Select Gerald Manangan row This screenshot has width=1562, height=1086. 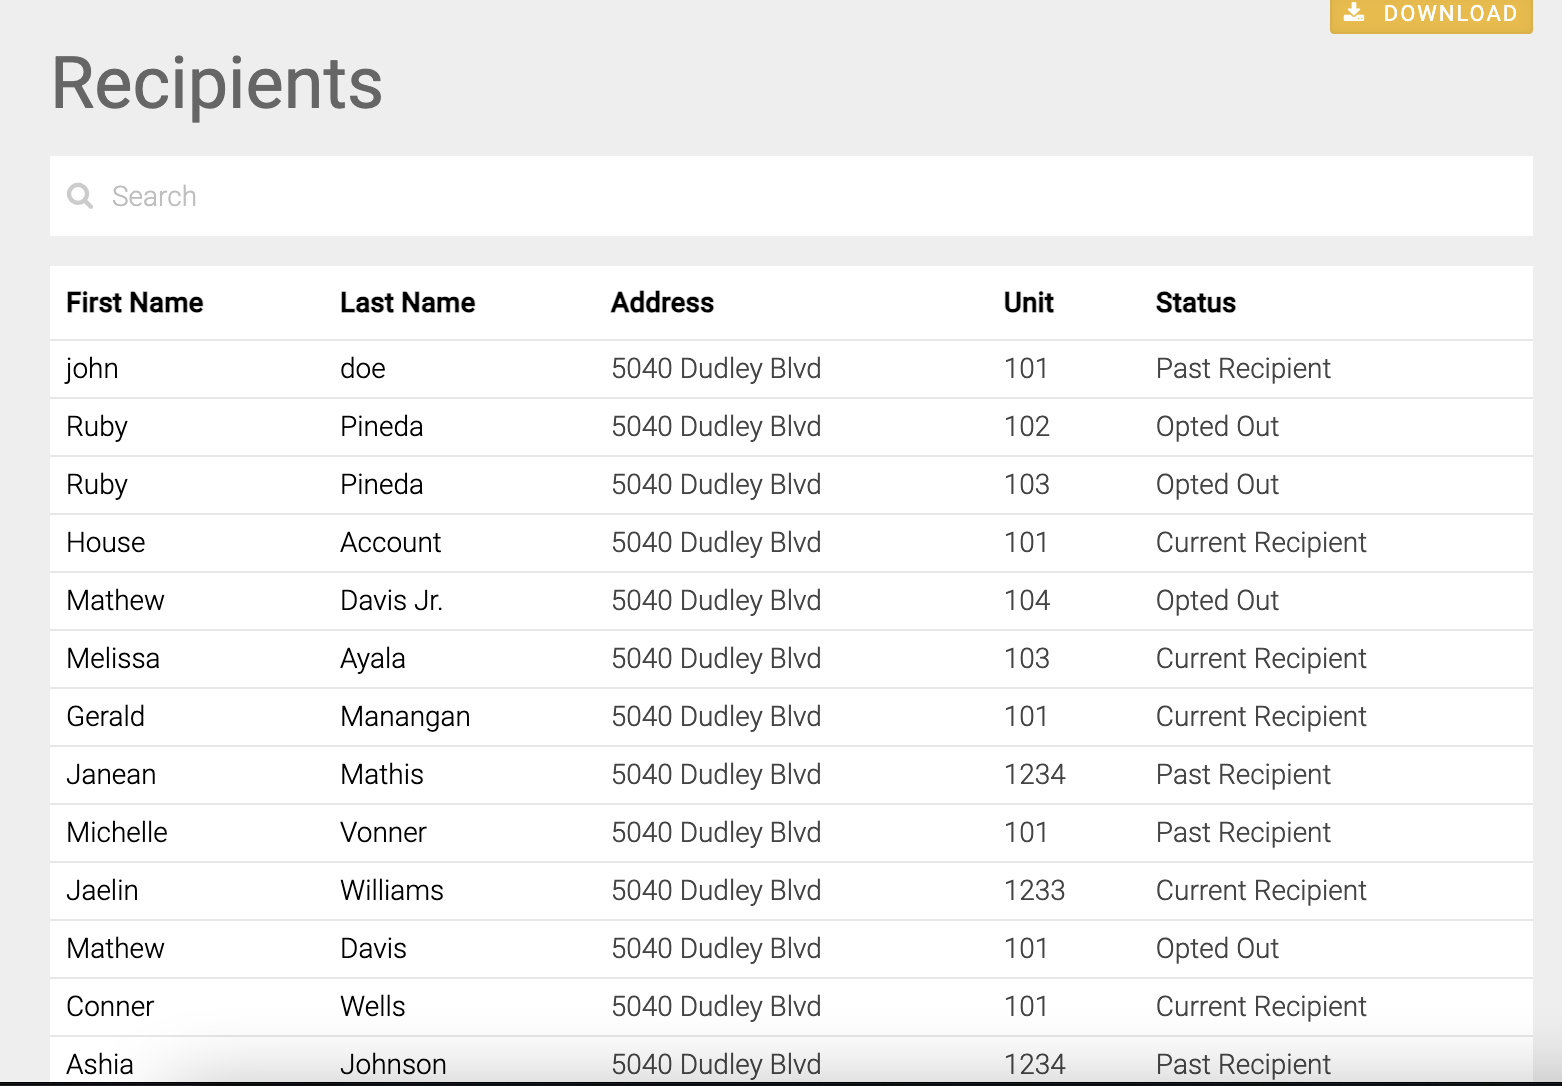(x=791, y=717)
